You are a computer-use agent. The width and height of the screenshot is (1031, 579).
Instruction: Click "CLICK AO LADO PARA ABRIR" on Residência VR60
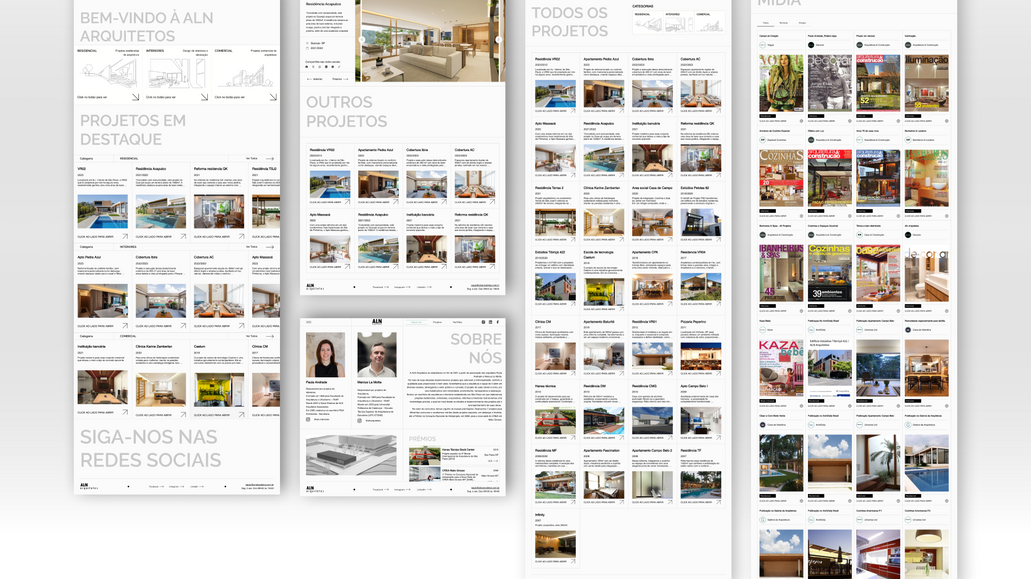[x=95, y=237]
